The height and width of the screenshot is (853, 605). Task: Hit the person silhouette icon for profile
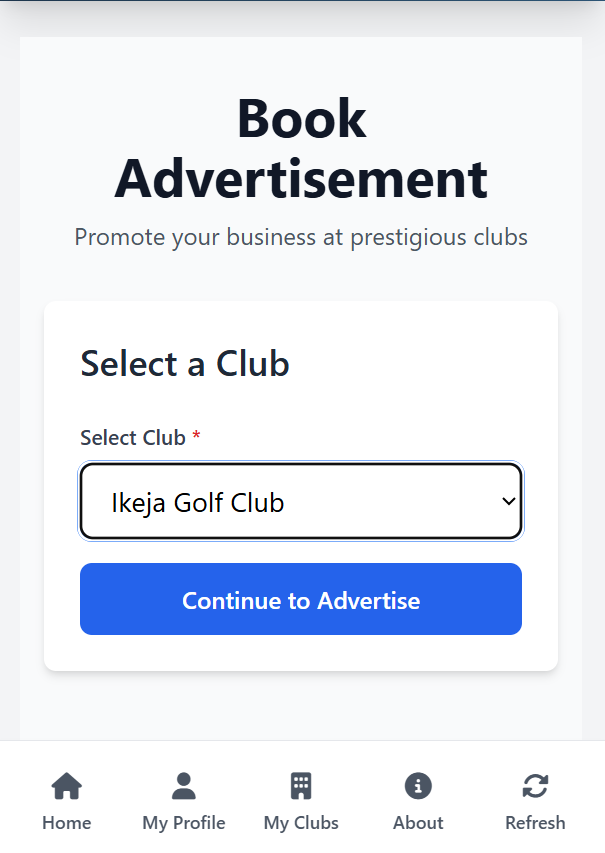(183, 786)
